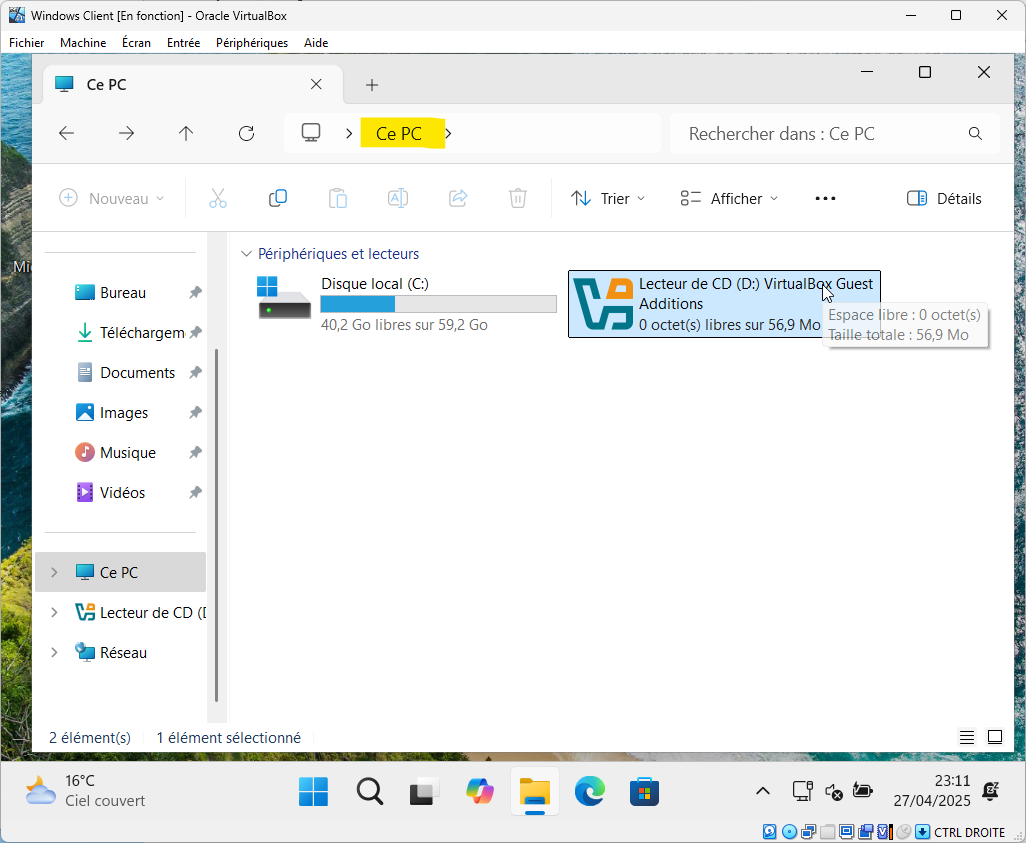Click VirtualBox mouse integration status icon

[904, 832]
